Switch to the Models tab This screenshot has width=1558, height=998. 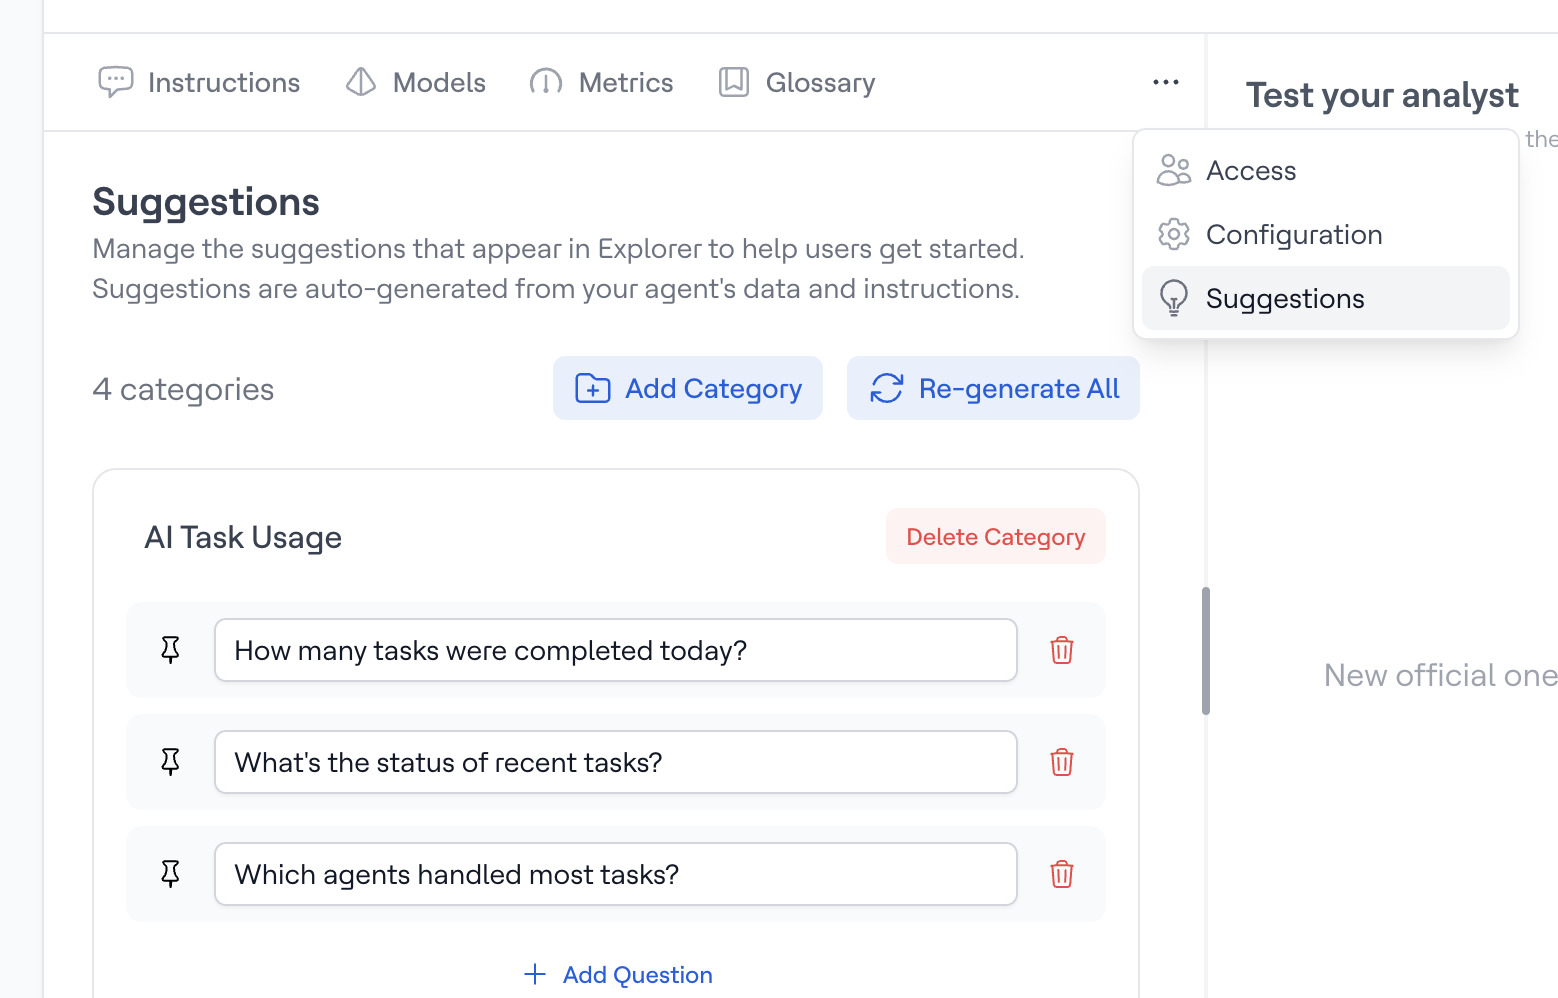tap(416, 82)
